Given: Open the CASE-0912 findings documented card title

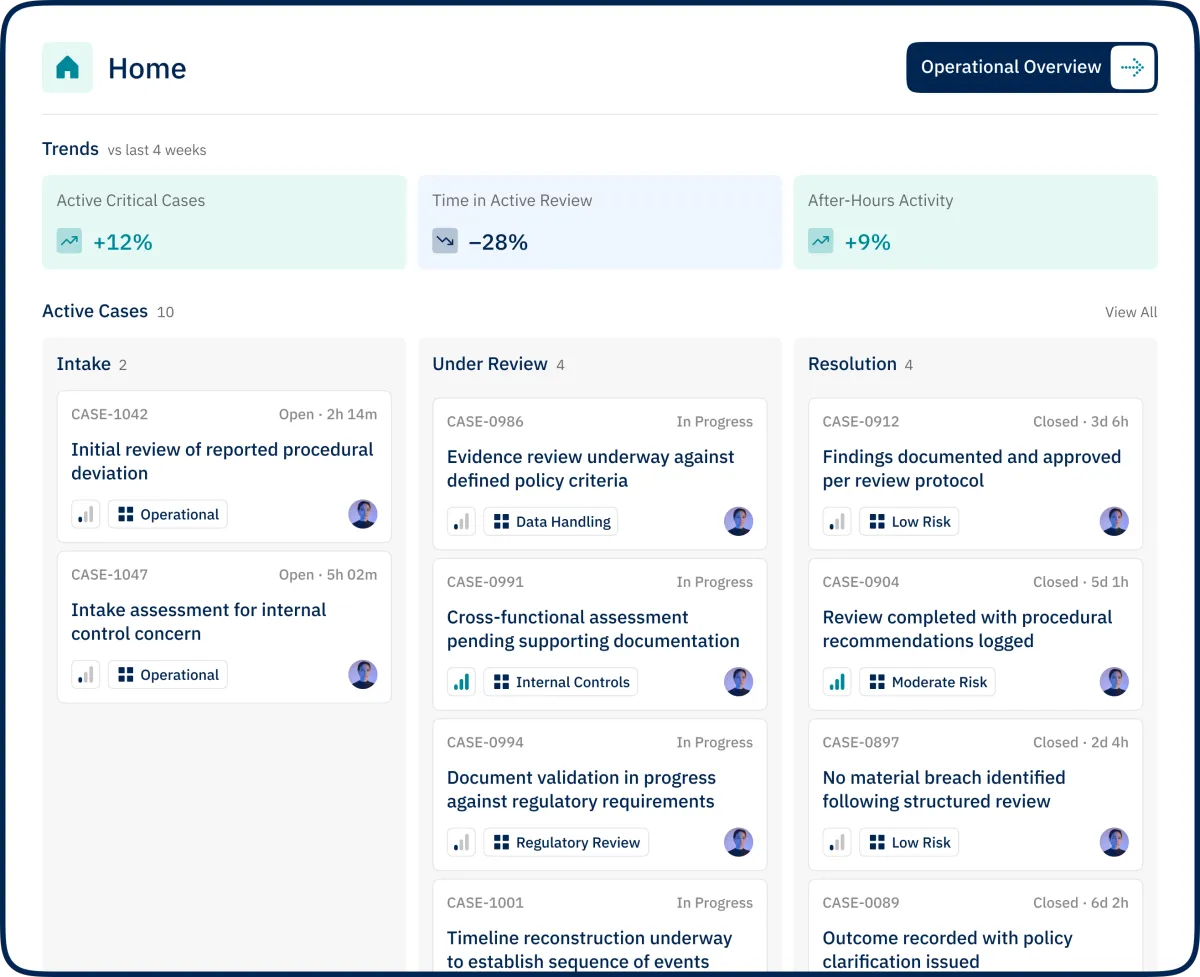Looking at the screenshot, I should 971,468.
